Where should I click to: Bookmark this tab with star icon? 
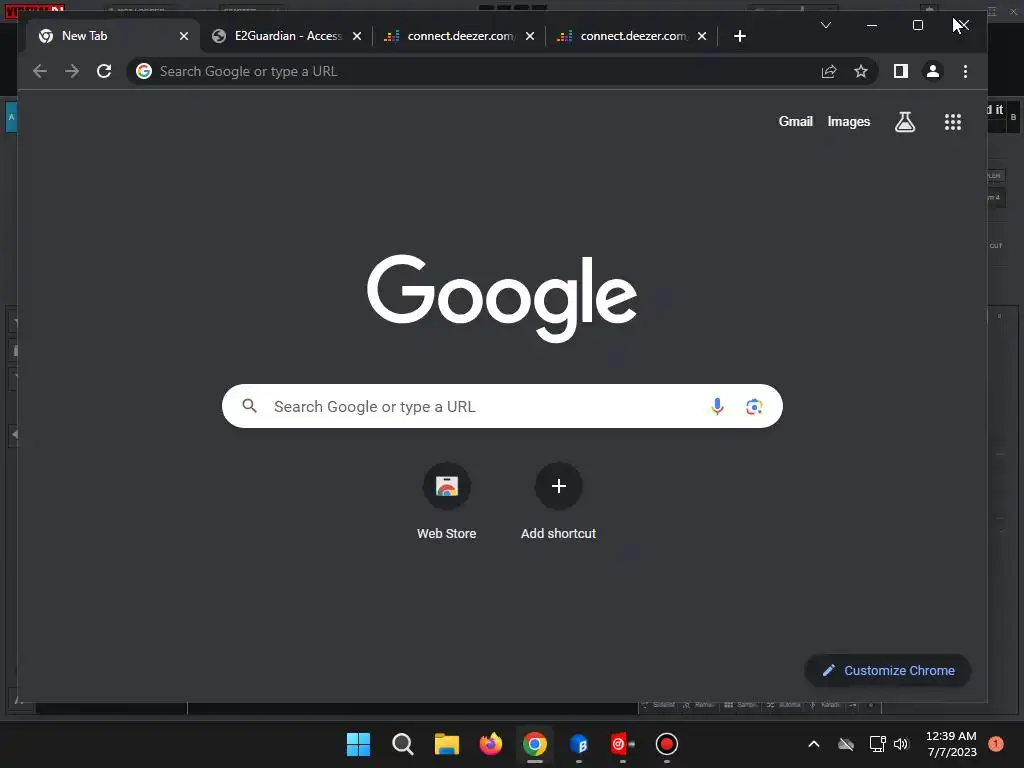(x=861, y=71)
